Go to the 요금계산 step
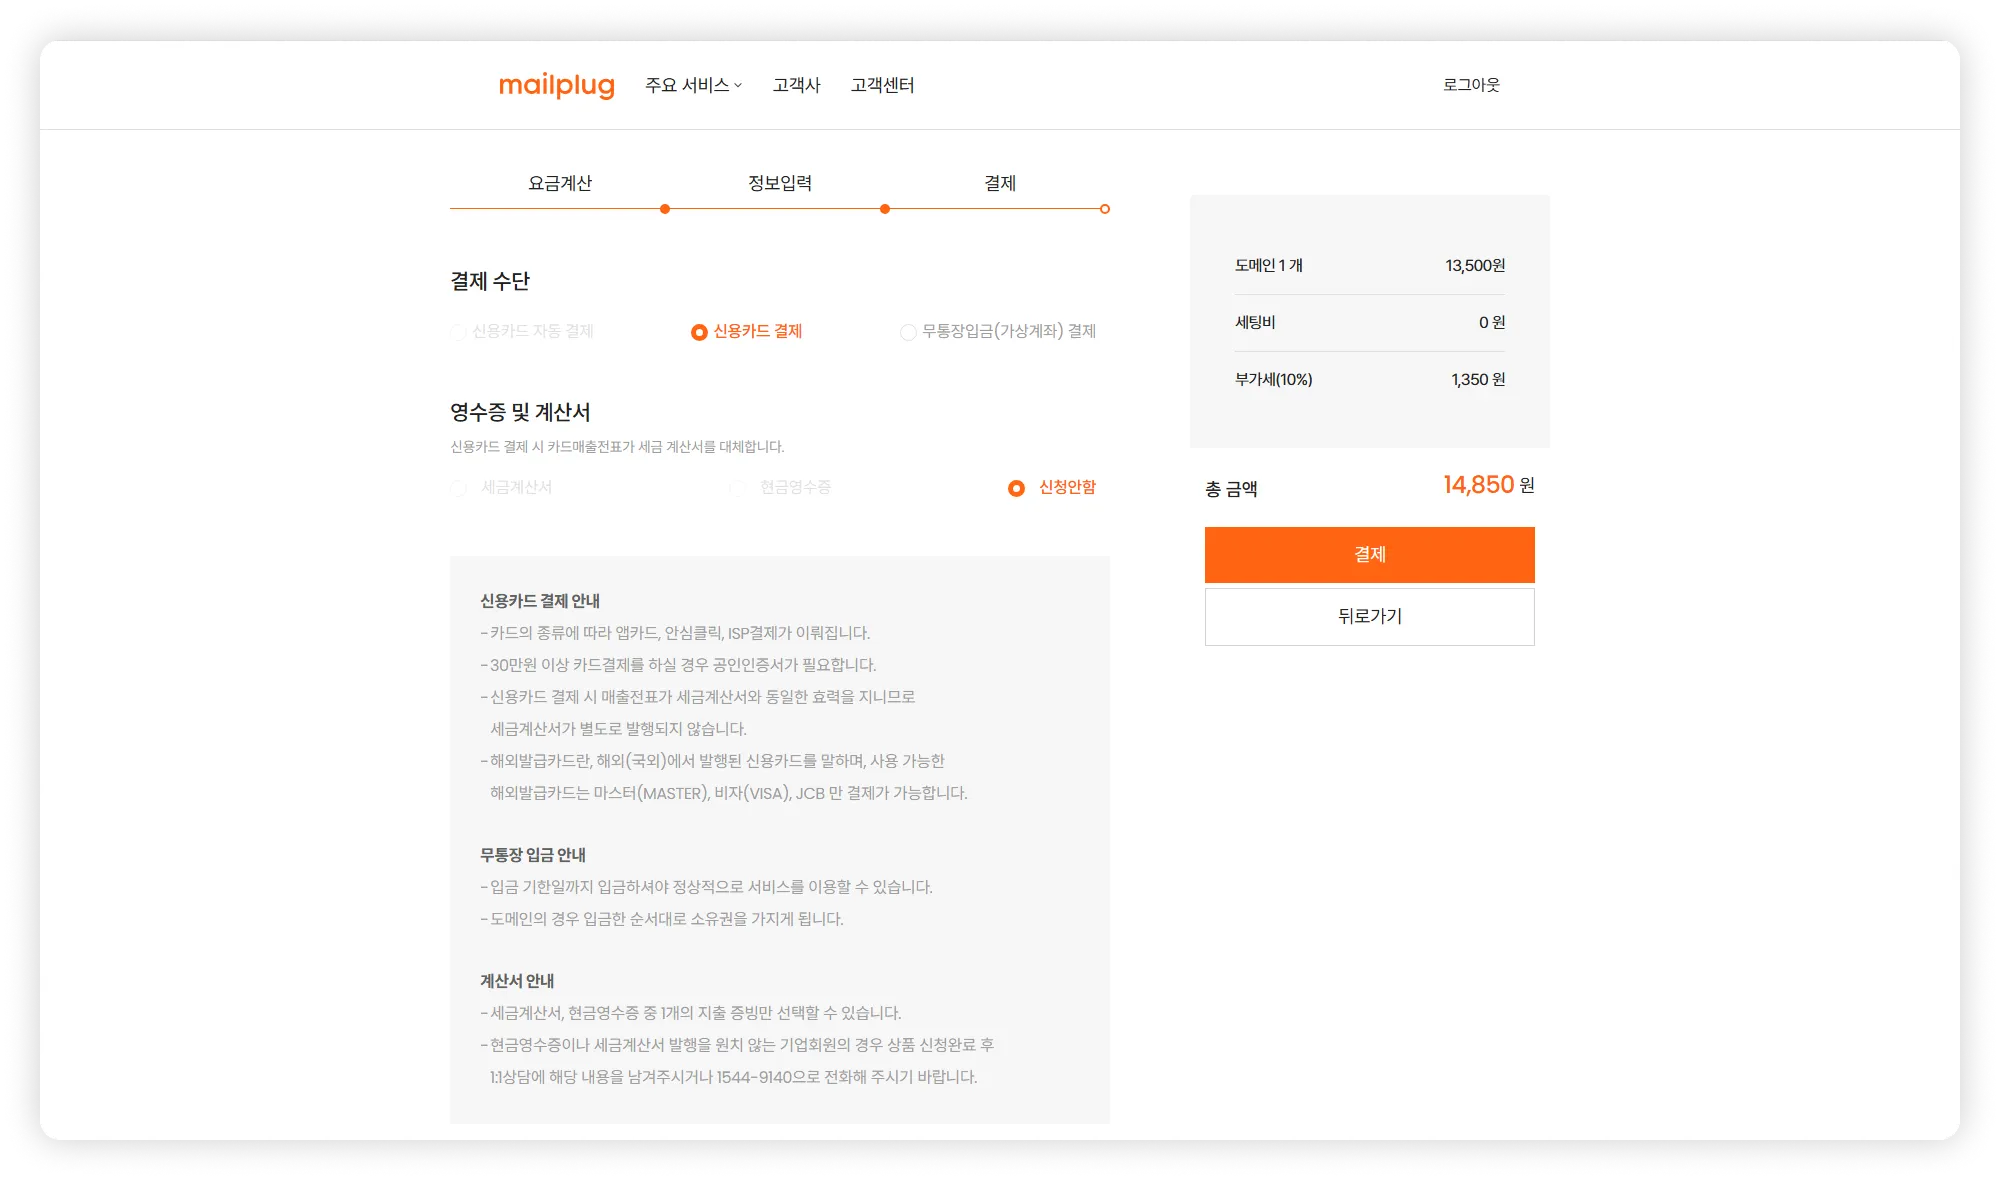Viewport: 2000px width, 1180px height. click(560, 183)
